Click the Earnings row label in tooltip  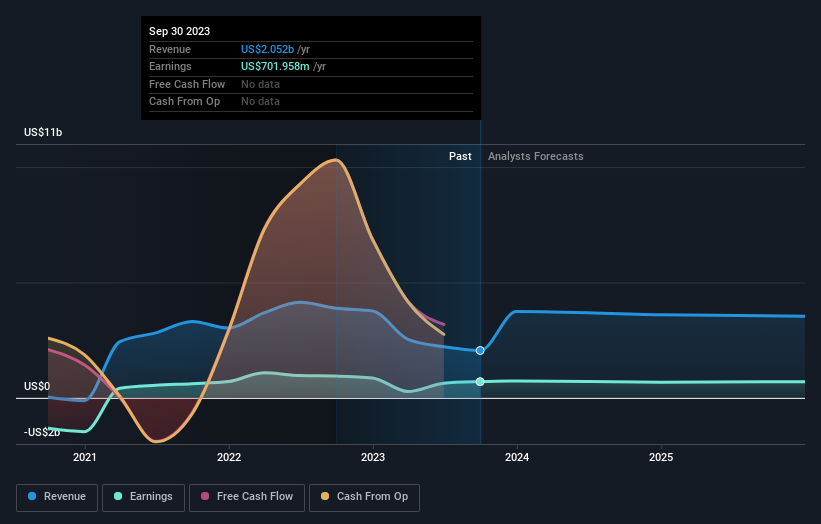[x=170, y=66]
